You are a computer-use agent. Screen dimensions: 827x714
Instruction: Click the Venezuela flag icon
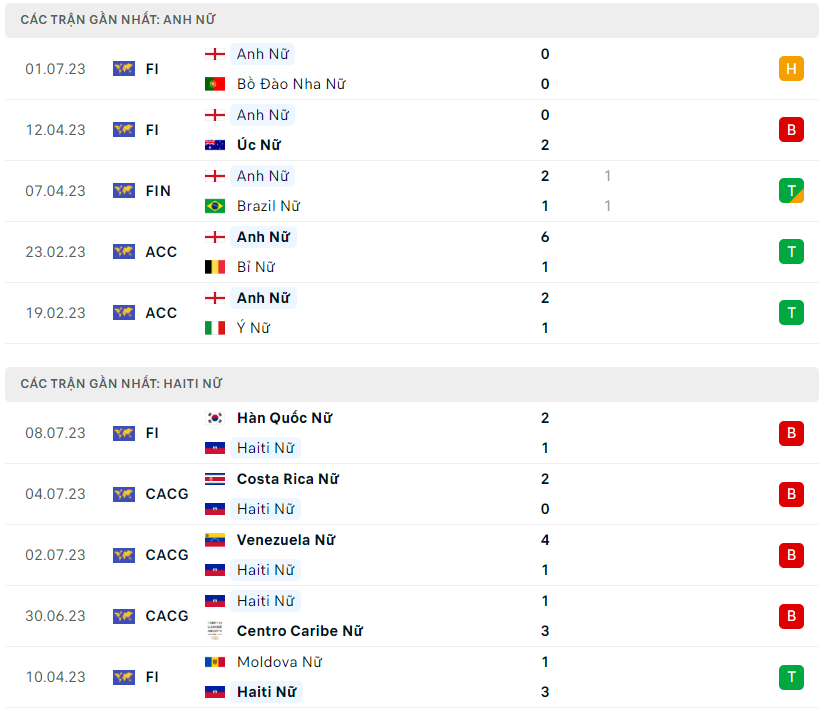tap(215, 540)
